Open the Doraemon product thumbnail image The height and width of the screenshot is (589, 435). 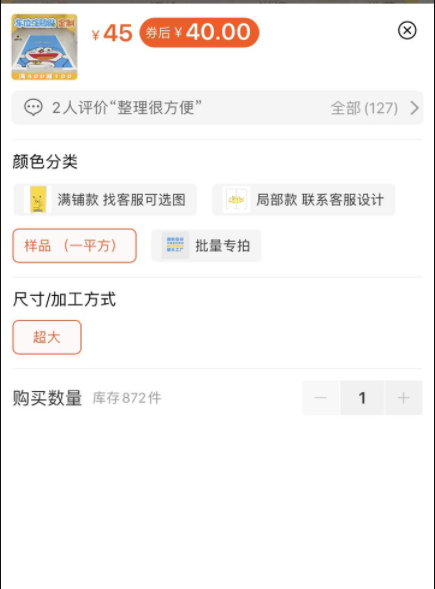pyautogui.click(x=44, y=47)
